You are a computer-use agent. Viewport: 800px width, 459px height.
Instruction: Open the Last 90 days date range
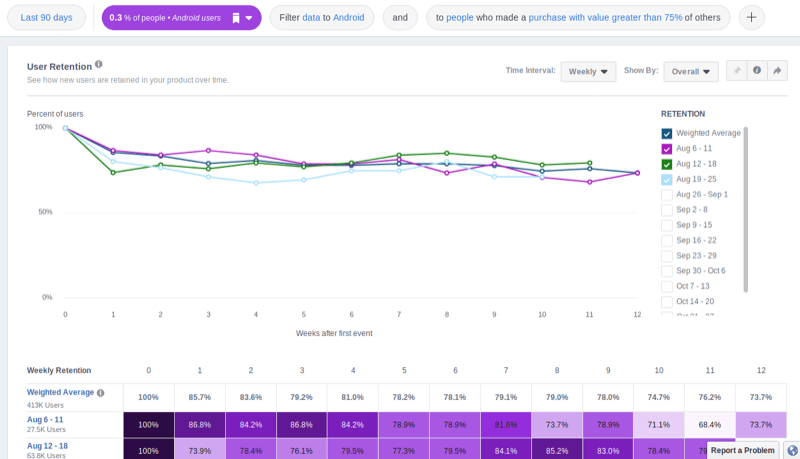pyautogui.click(x=46, y=18)
